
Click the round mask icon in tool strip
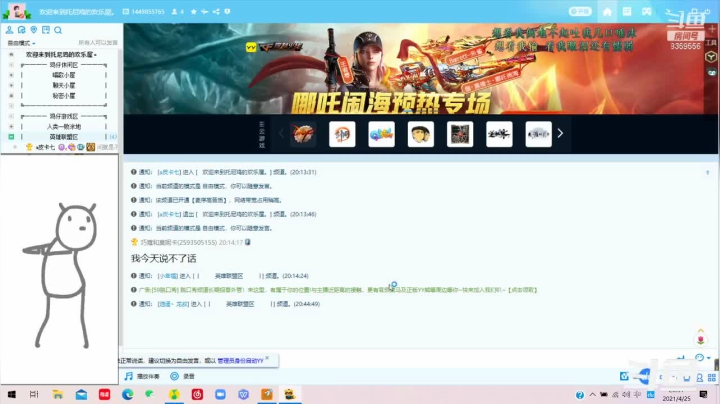(x=712, y=73)
